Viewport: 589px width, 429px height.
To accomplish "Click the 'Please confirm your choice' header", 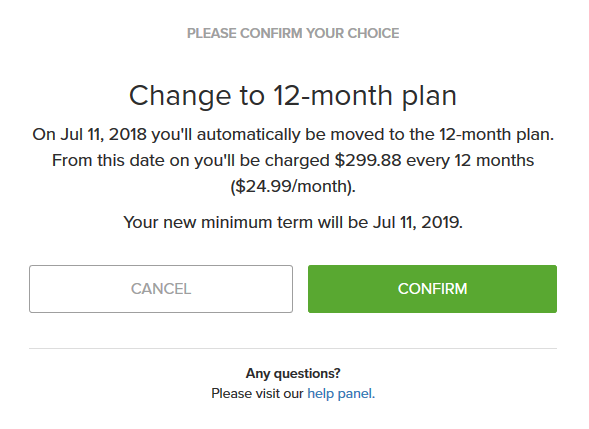I will click(293, 33).
